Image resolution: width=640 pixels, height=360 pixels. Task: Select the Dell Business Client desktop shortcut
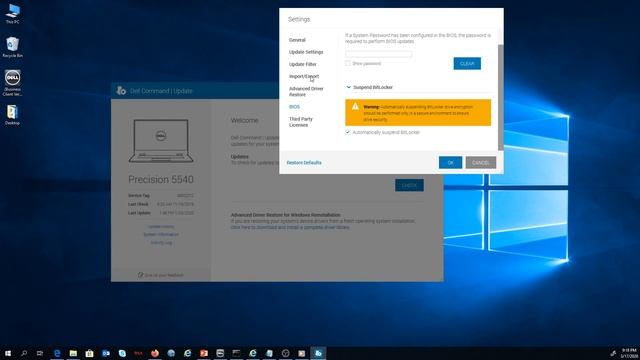12,82
